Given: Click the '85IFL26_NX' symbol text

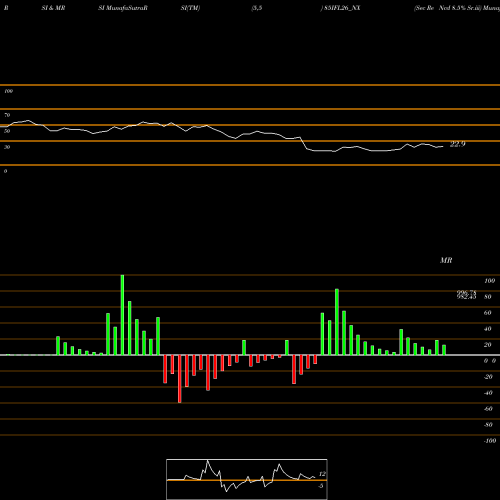Looking at the screenshot, I should tap(342, 8).
